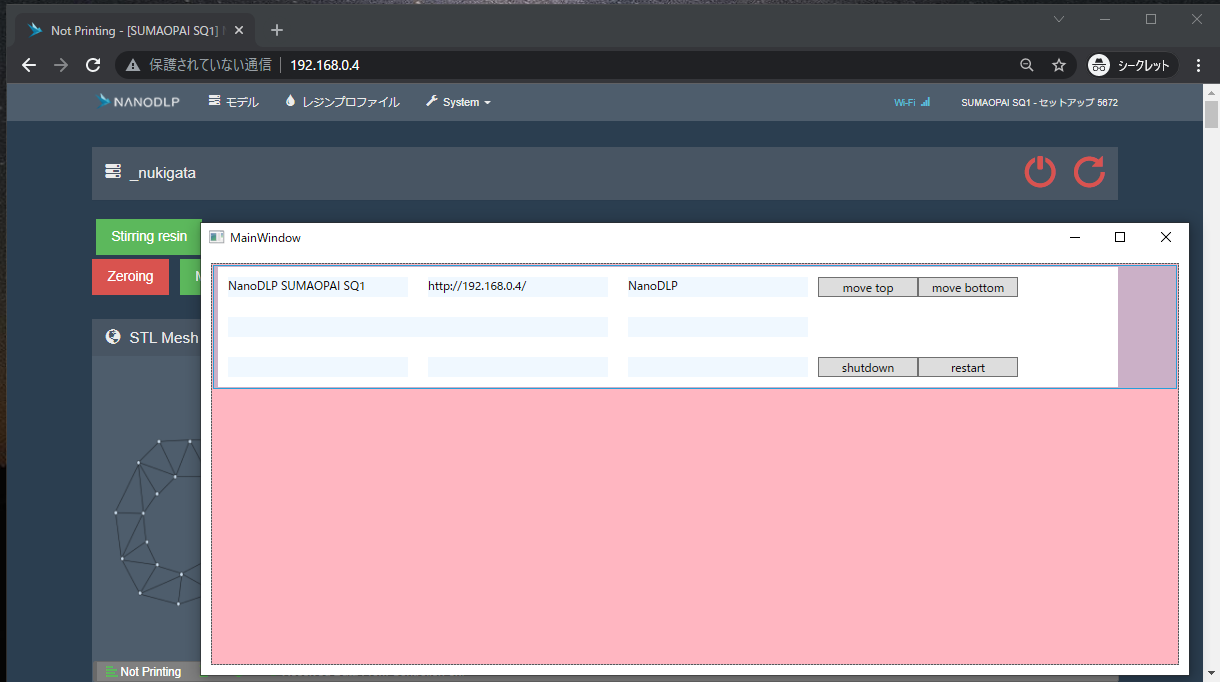
Task: Click the droplet icon before レジンプロファイル
Action: pyautogui.click(x=290, y=101)
